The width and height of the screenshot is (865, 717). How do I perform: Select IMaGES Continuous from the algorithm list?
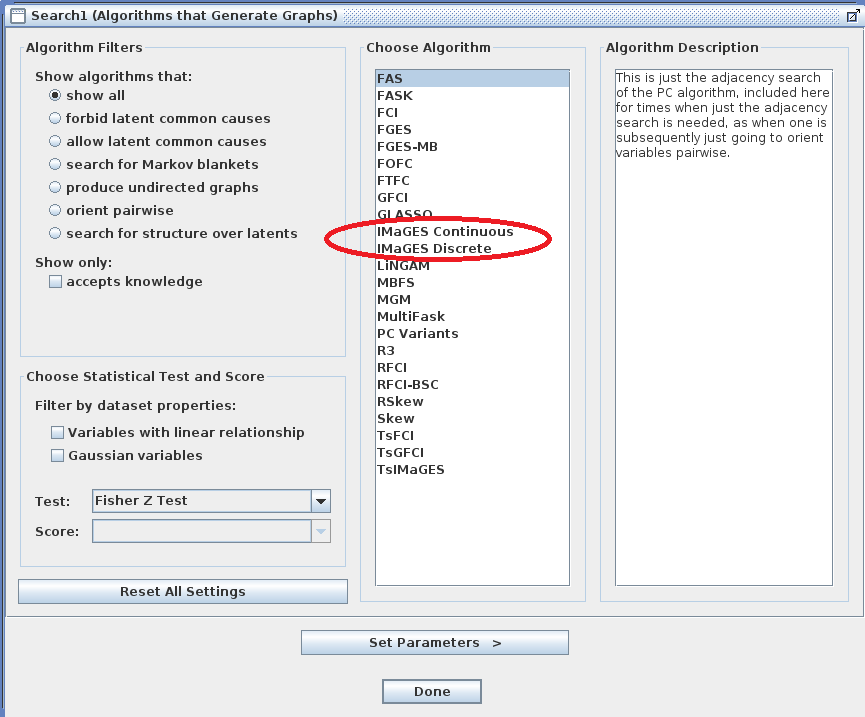(x=444, y=231)
